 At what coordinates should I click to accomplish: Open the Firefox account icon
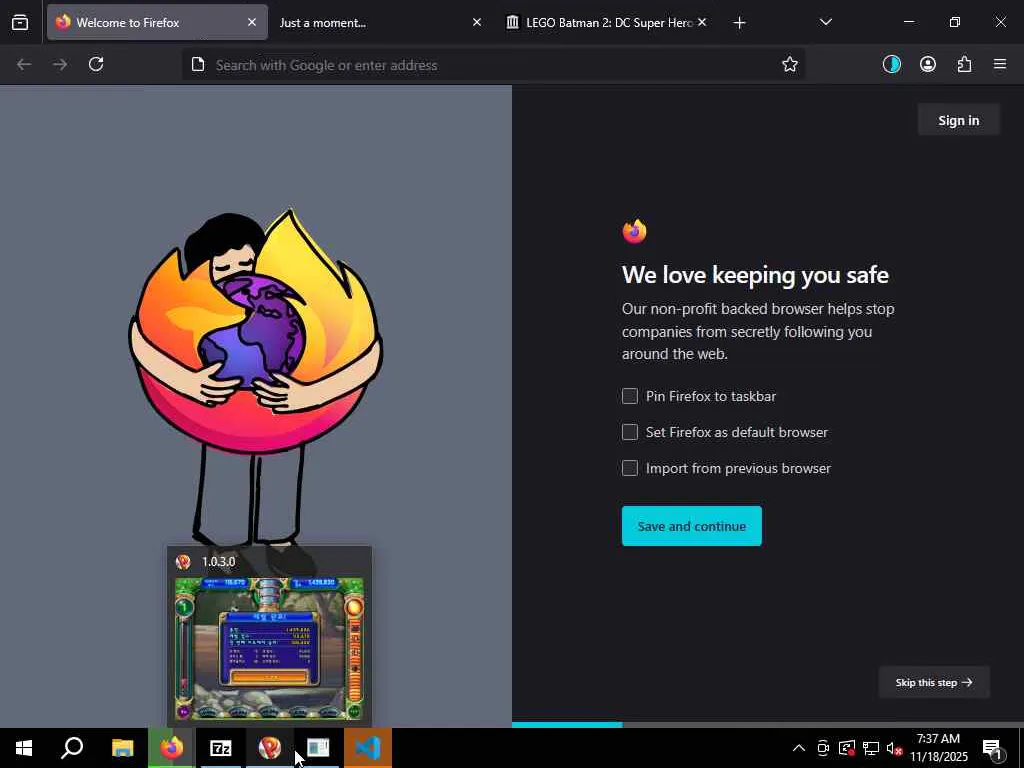click(928, 64)
